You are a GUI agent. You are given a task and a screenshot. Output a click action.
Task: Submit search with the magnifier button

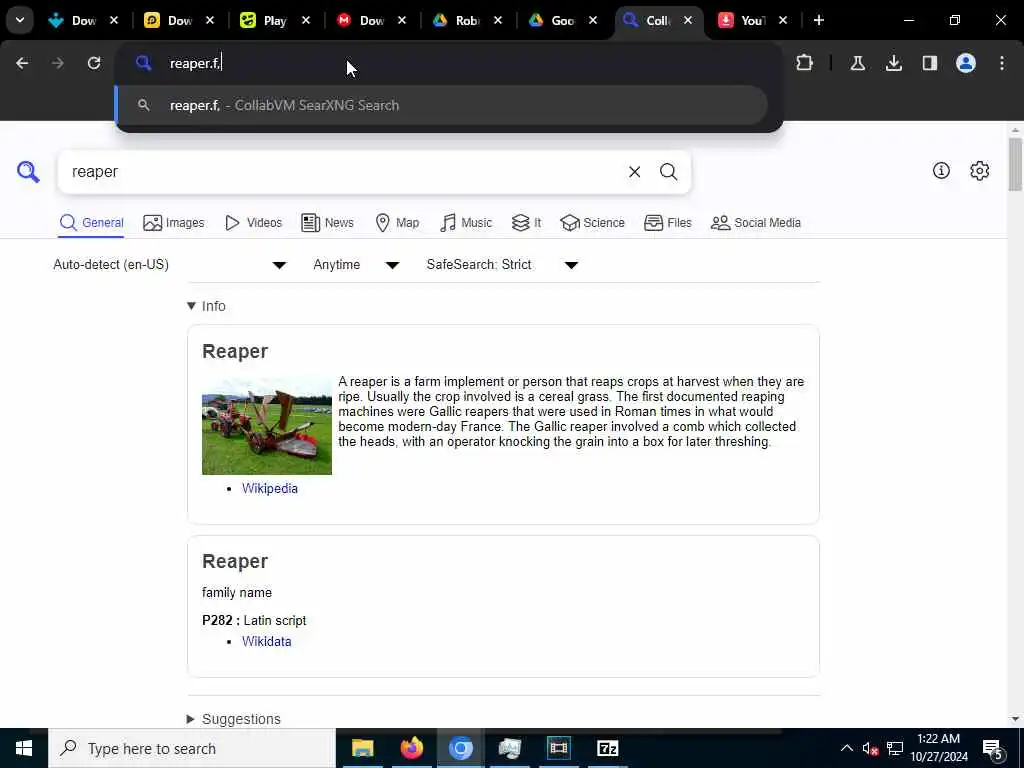point(668,172)
